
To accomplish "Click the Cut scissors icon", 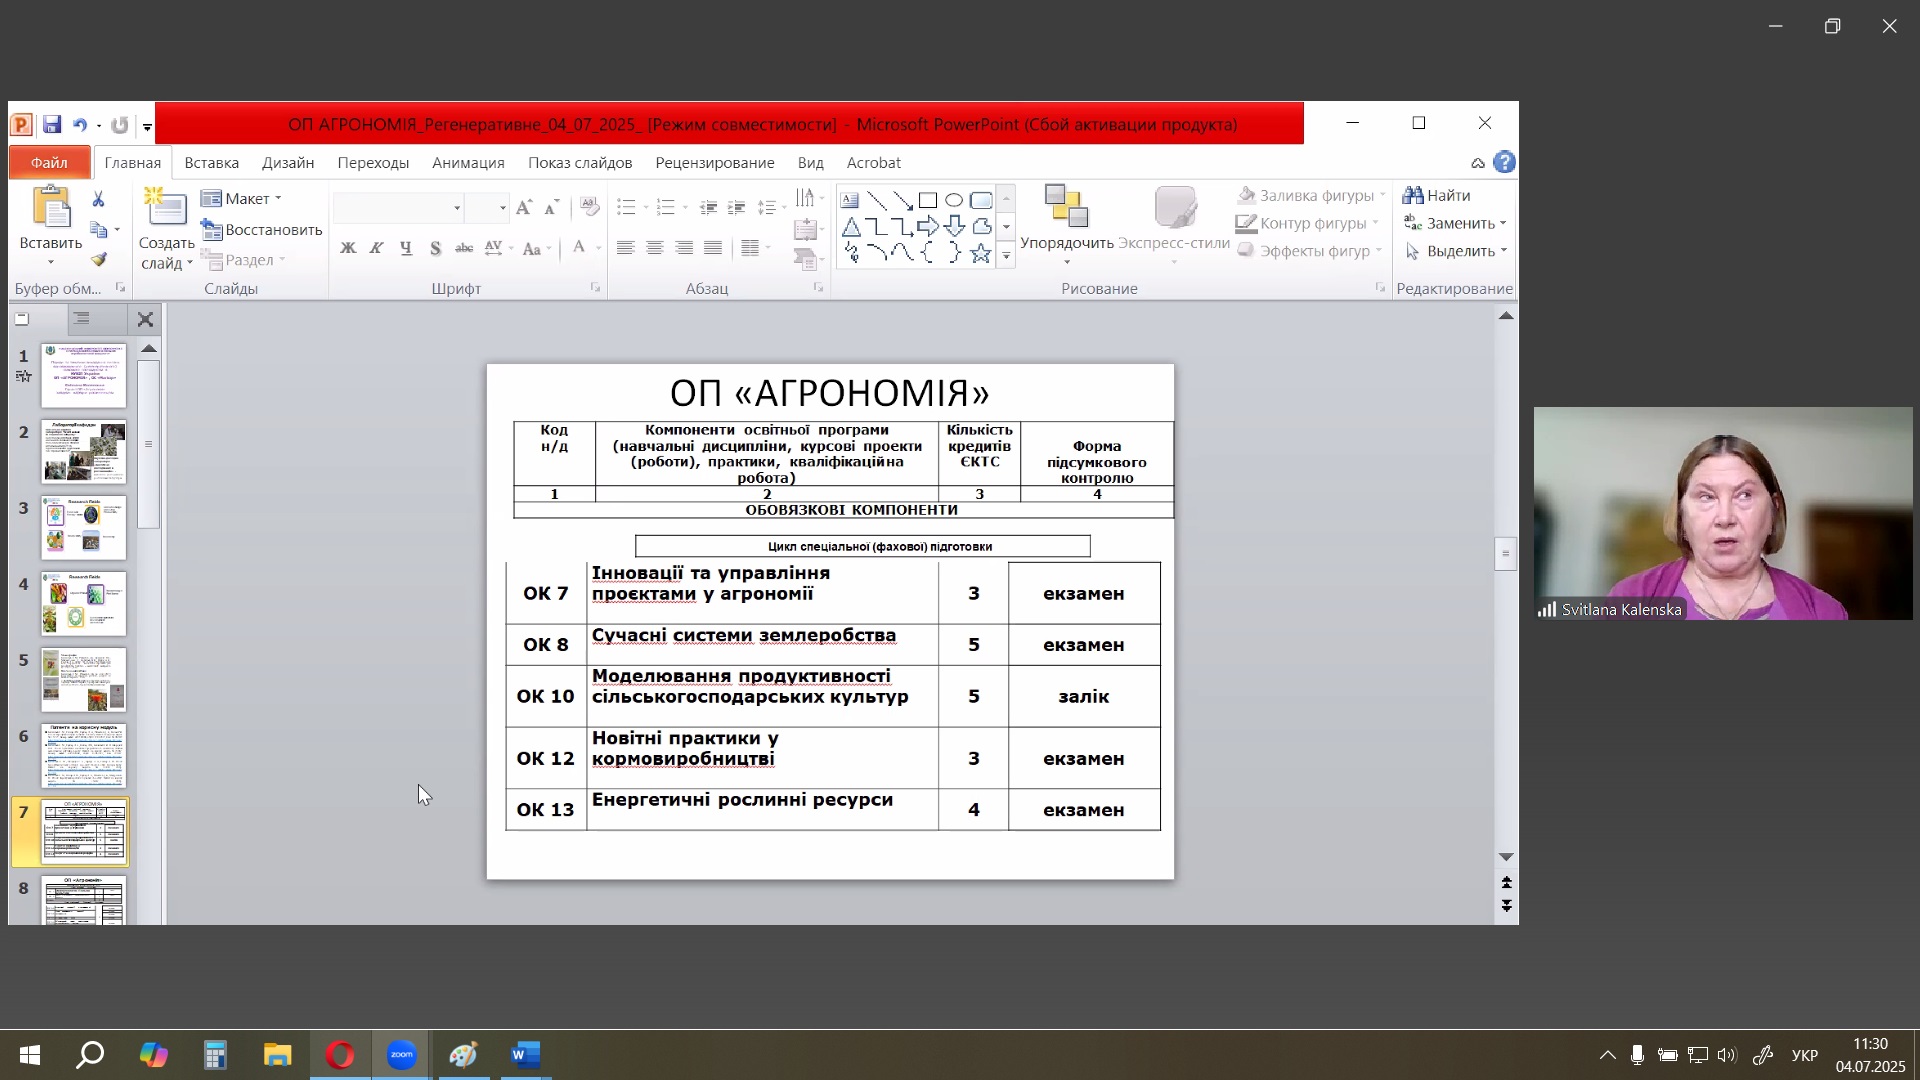I will click(x=98, y=200).
